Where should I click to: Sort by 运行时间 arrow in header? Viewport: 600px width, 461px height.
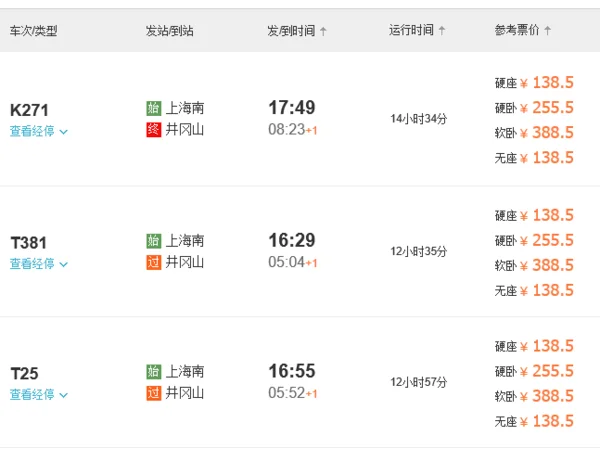click(x=442, y=31)
